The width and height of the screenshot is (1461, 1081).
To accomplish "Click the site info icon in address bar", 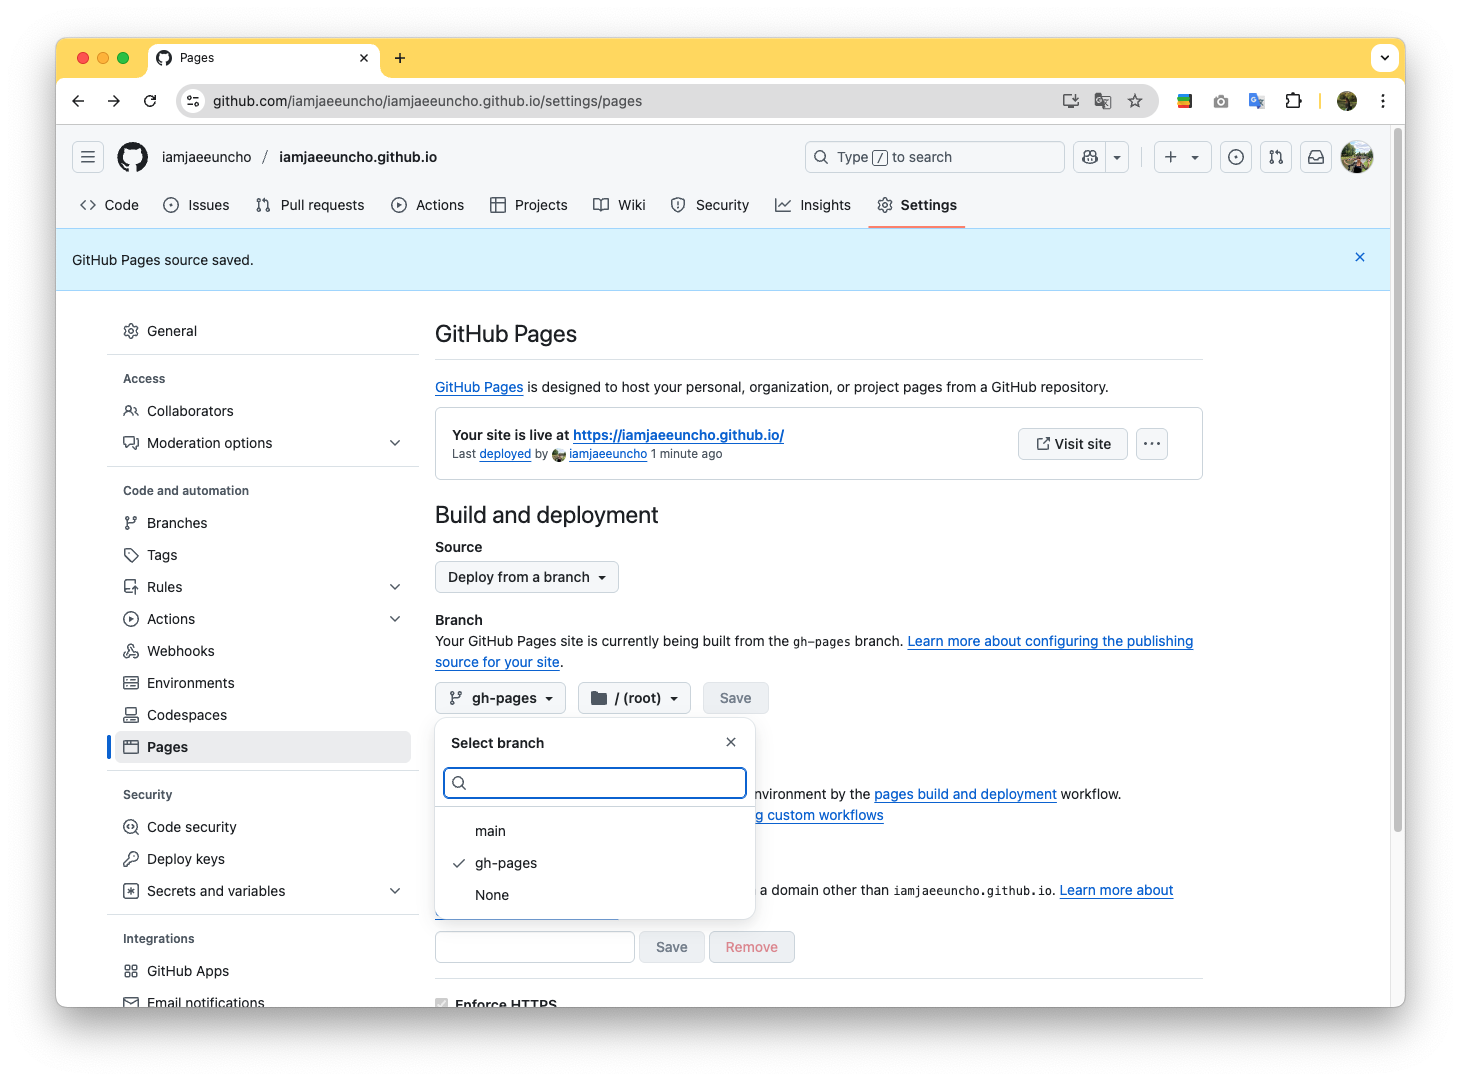I will (x=194, y=101).
